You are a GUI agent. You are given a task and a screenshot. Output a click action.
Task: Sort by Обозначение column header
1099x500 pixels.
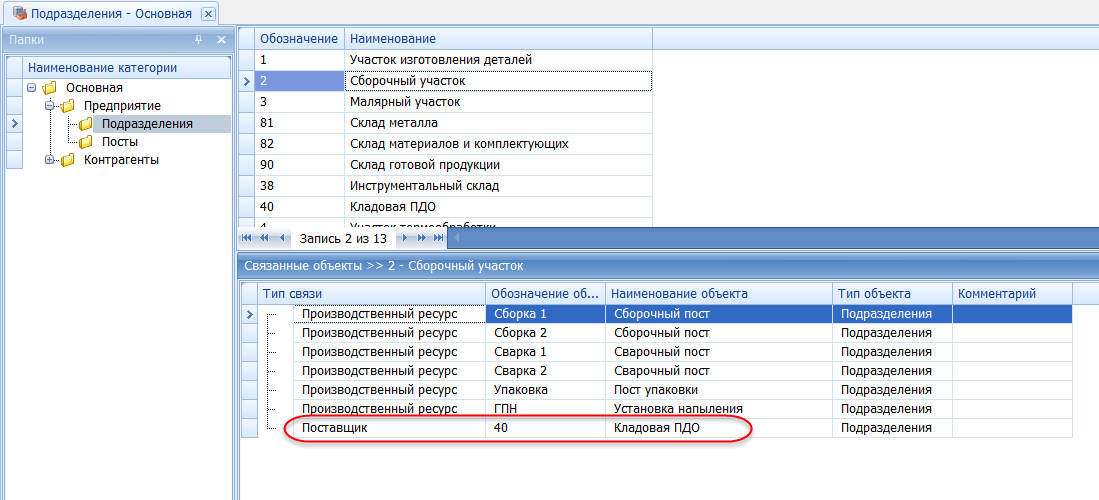(x=298, y=39)
